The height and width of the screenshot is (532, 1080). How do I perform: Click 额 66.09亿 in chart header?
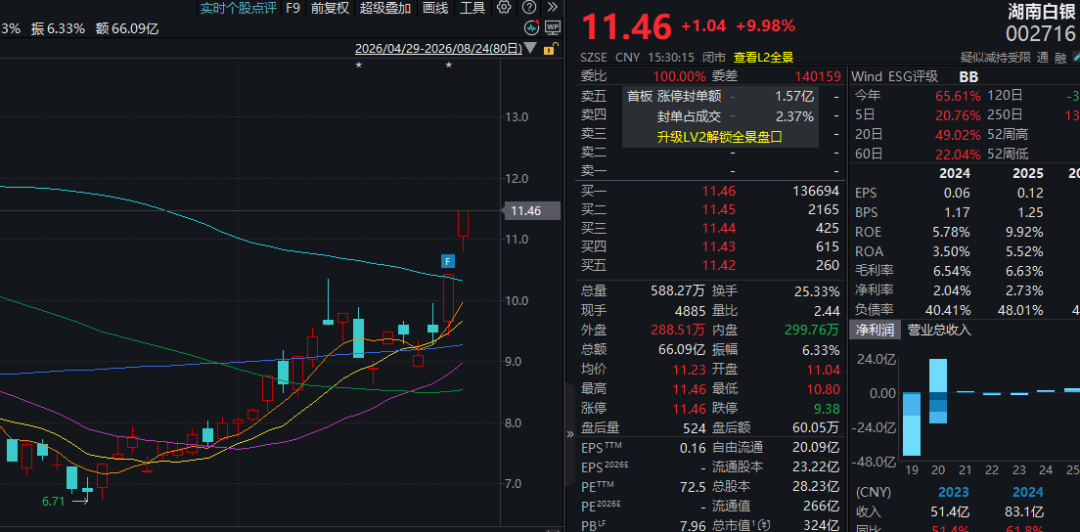pos(128,28)
